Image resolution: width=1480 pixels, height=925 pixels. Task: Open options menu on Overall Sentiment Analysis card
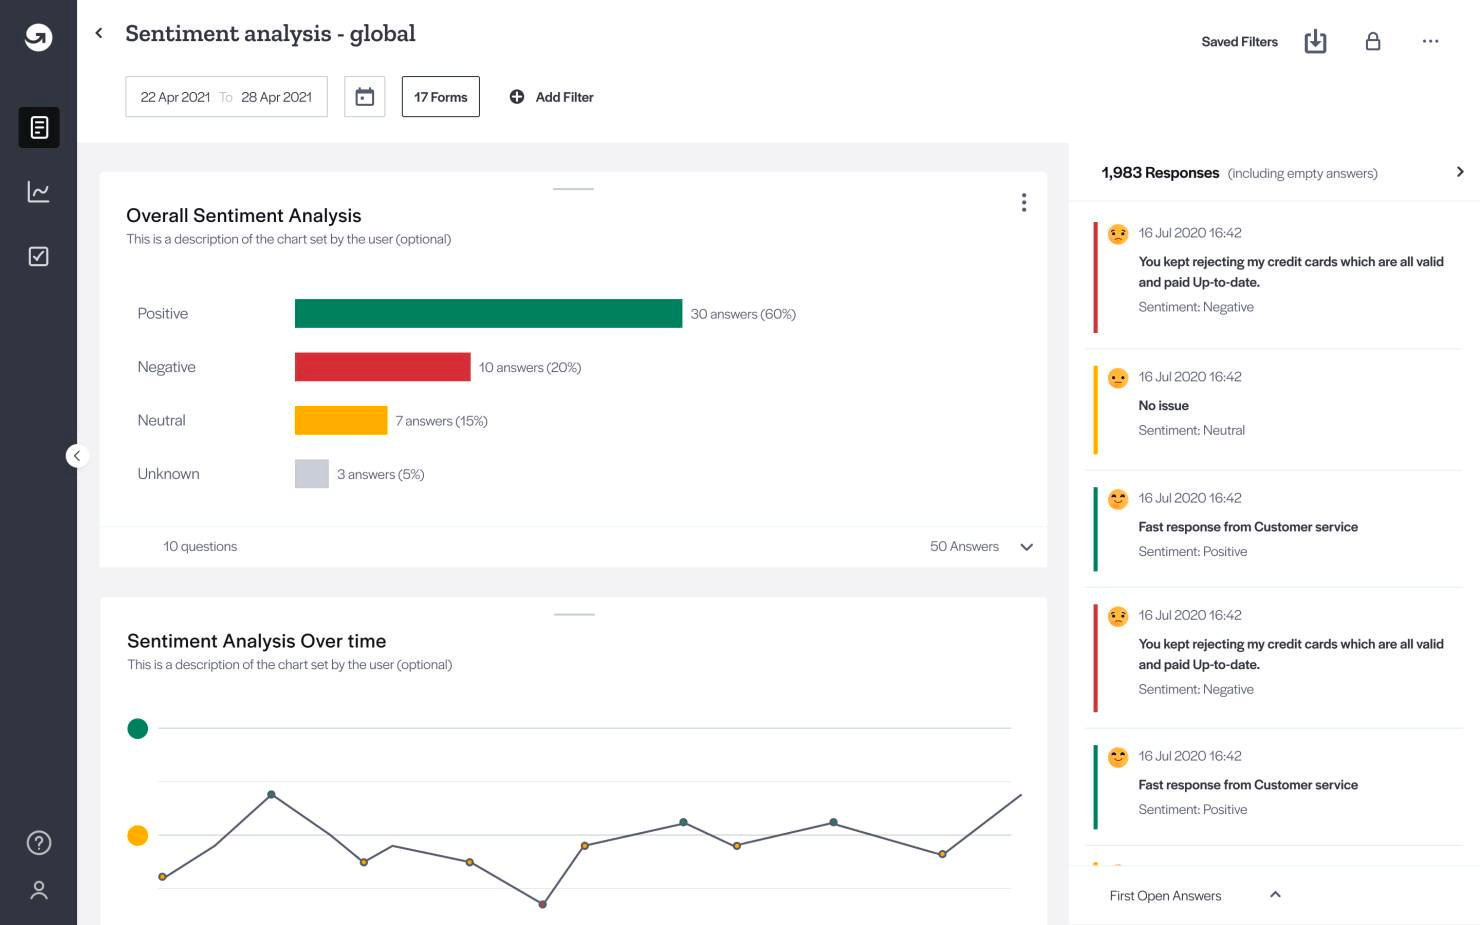point(1024,202)
